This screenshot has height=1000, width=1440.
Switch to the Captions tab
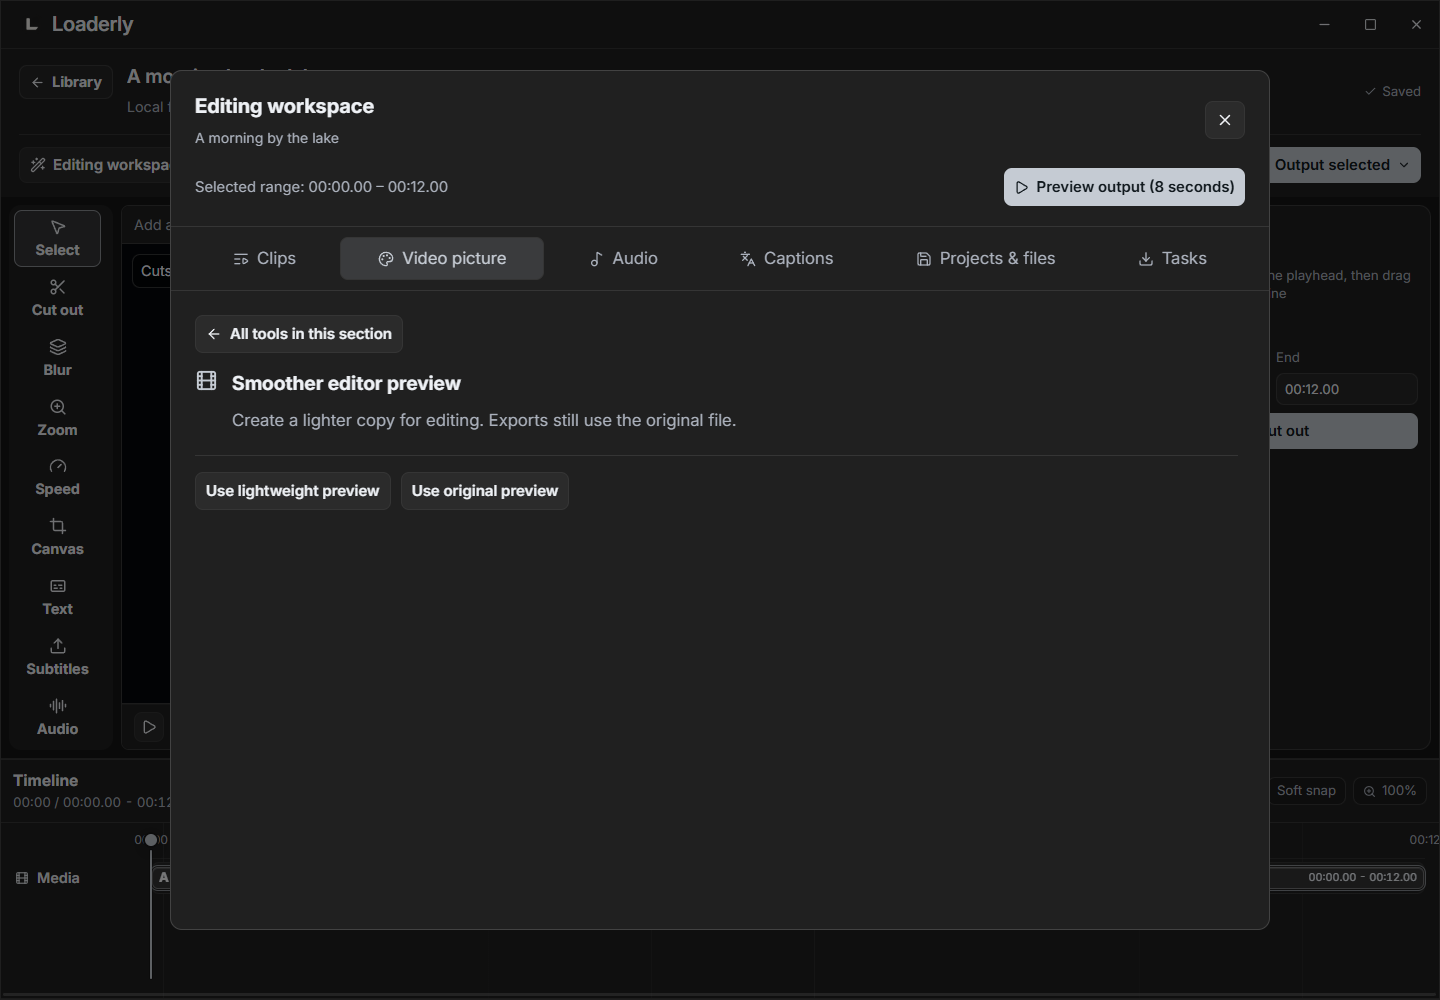coord(786,258)
